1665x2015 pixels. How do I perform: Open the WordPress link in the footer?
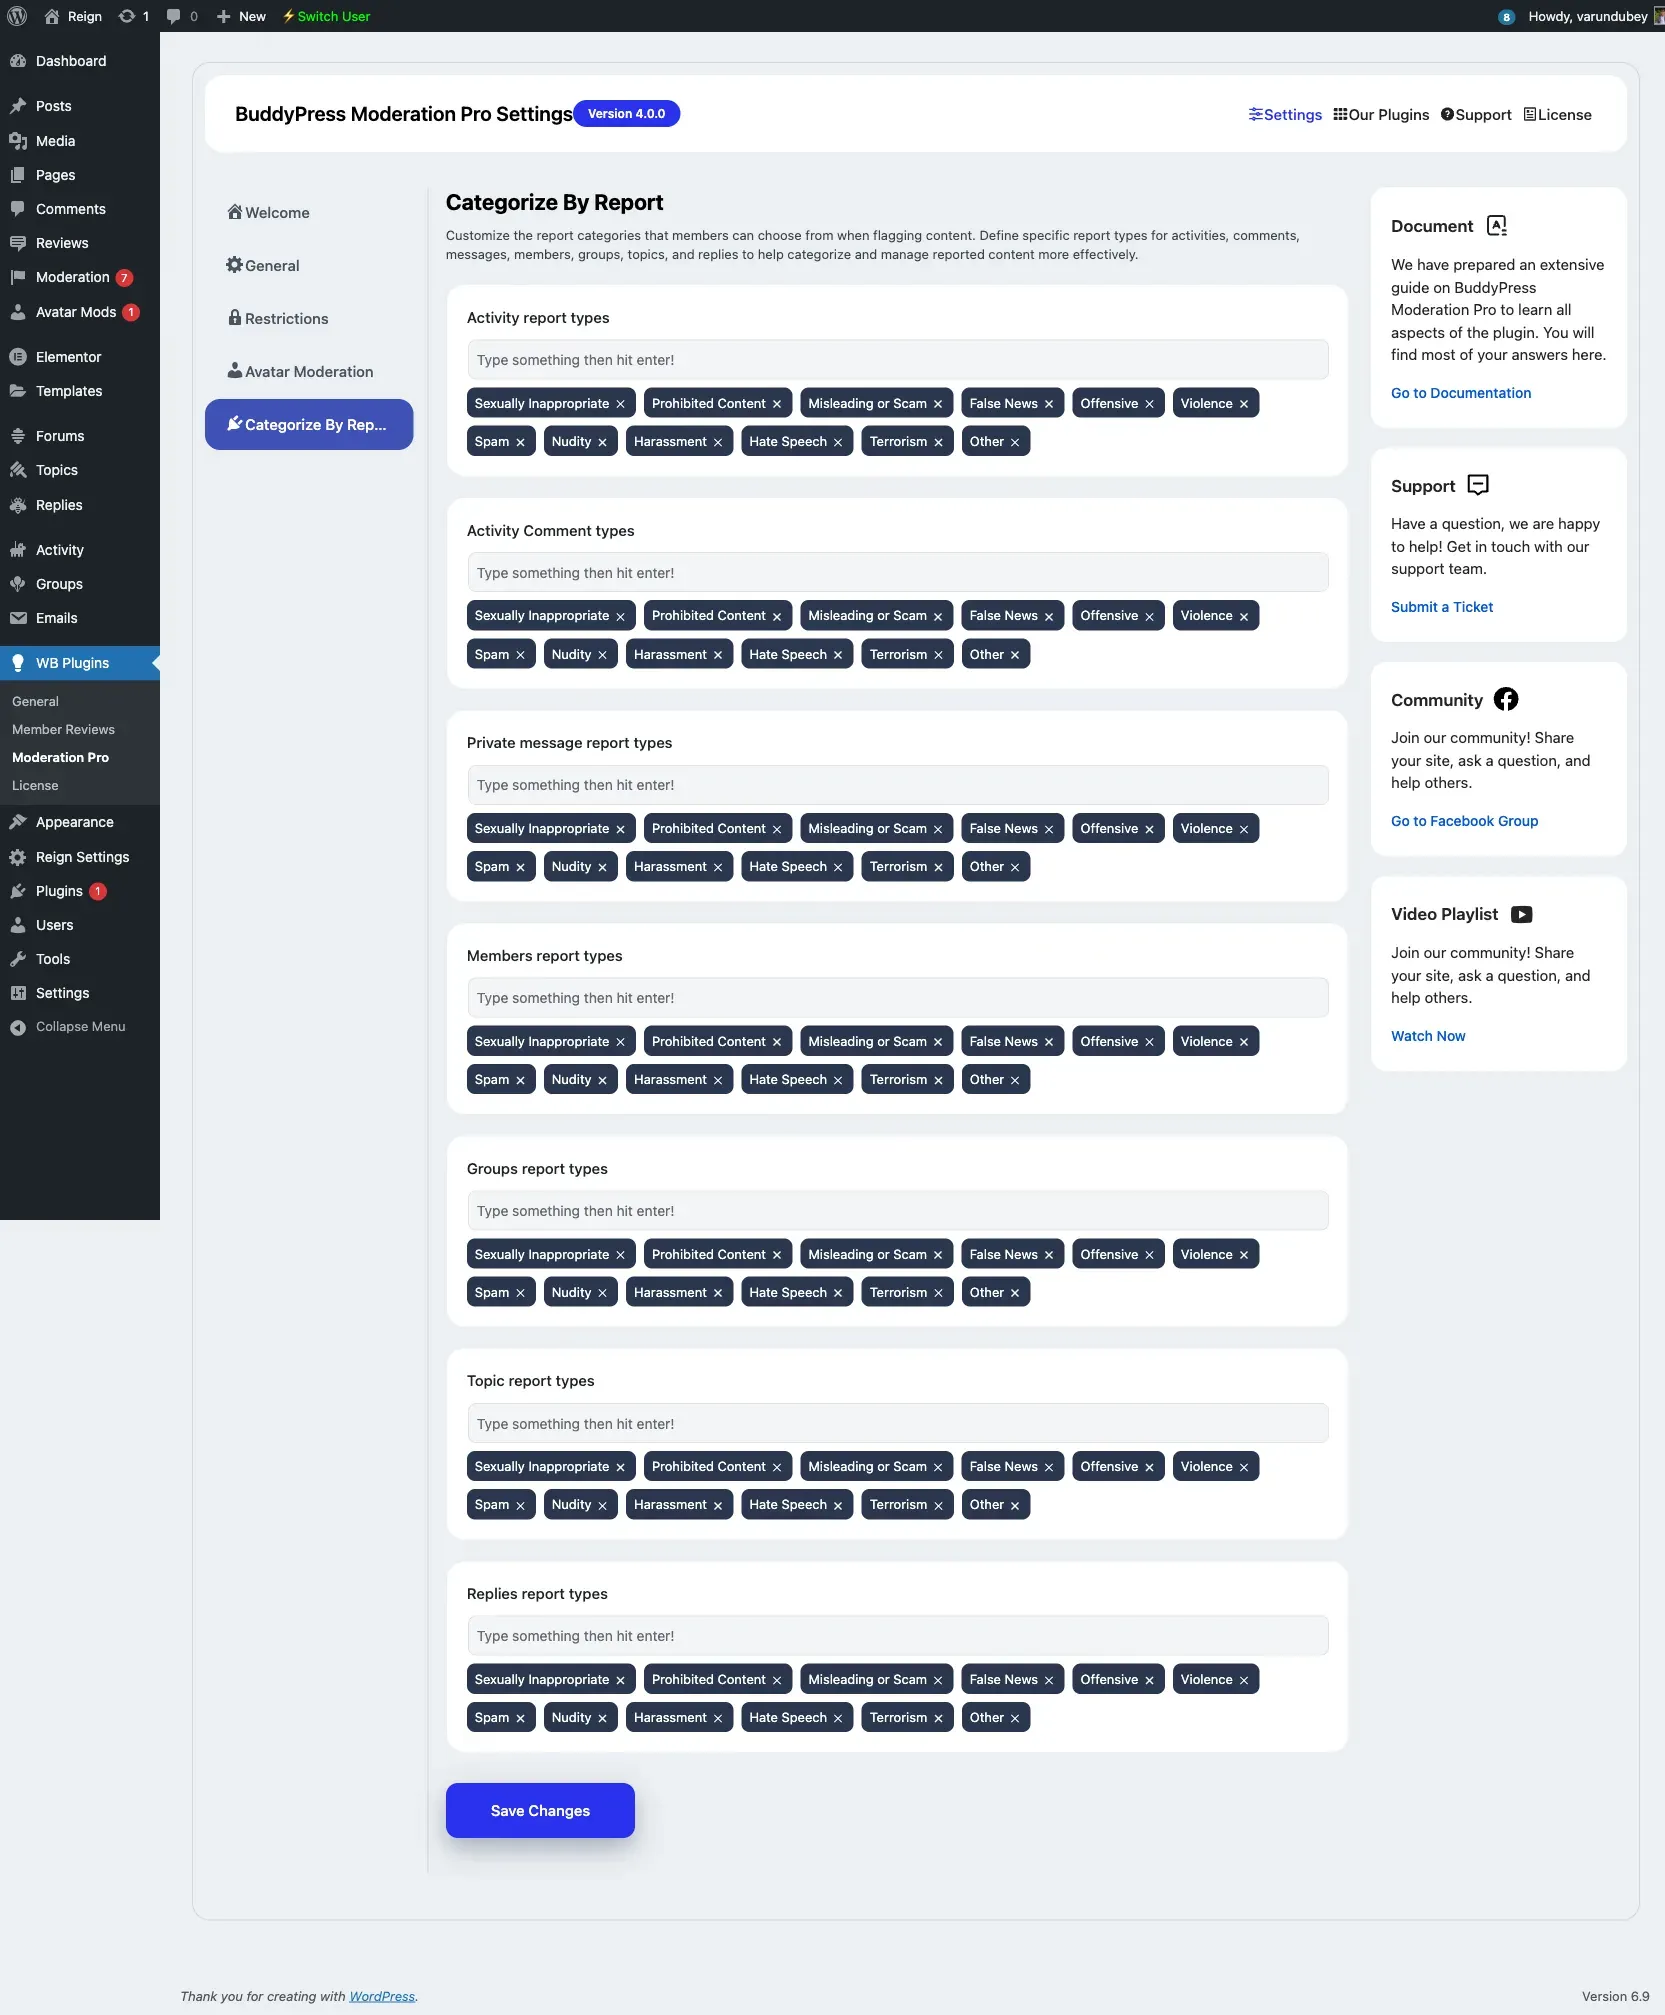[x=382, y=1996]
